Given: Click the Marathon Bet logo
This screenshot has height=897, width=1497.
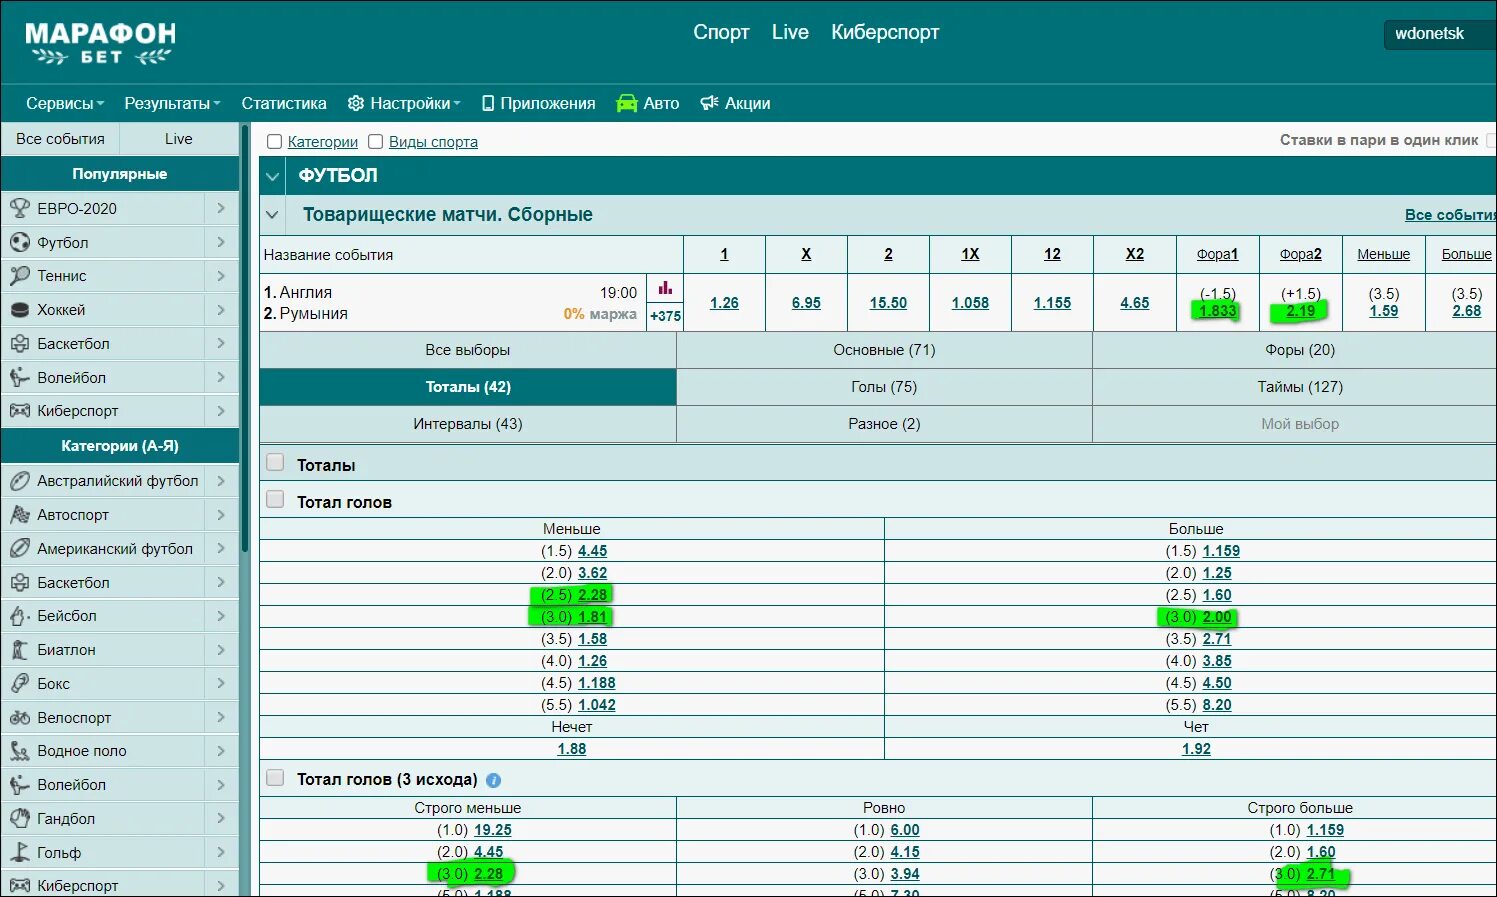Looking at the screenshot, I should [x=100, y=42].
